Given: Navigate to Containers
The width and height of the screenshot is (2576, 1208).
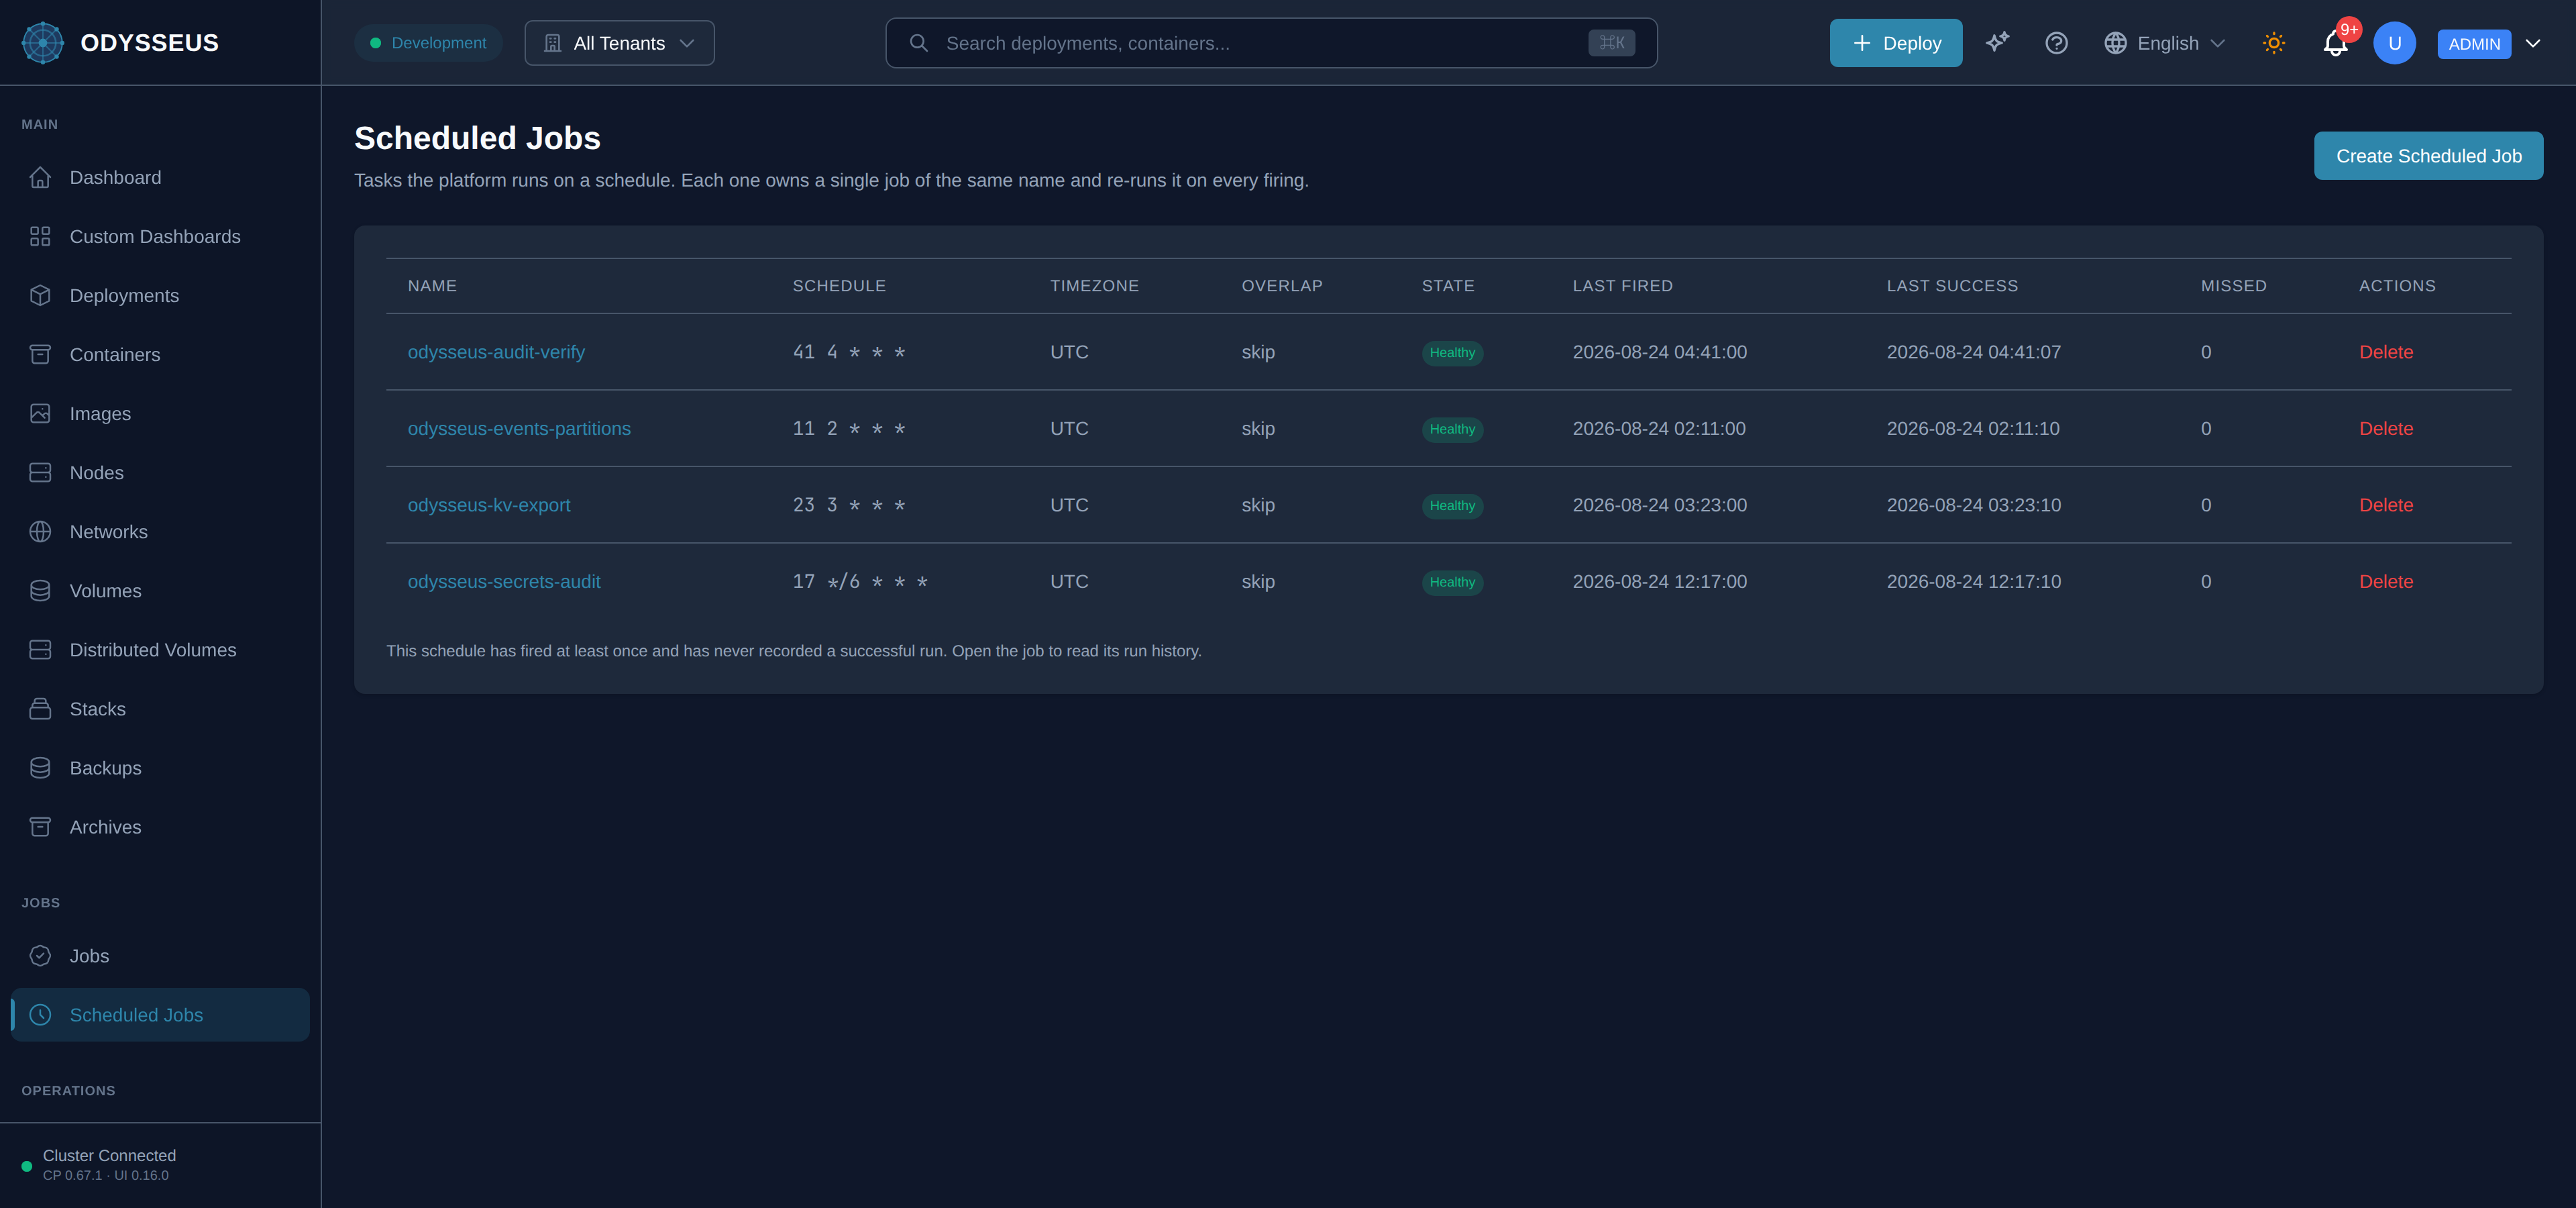Looking at the screenshot, I should click(x=160, y=354).
